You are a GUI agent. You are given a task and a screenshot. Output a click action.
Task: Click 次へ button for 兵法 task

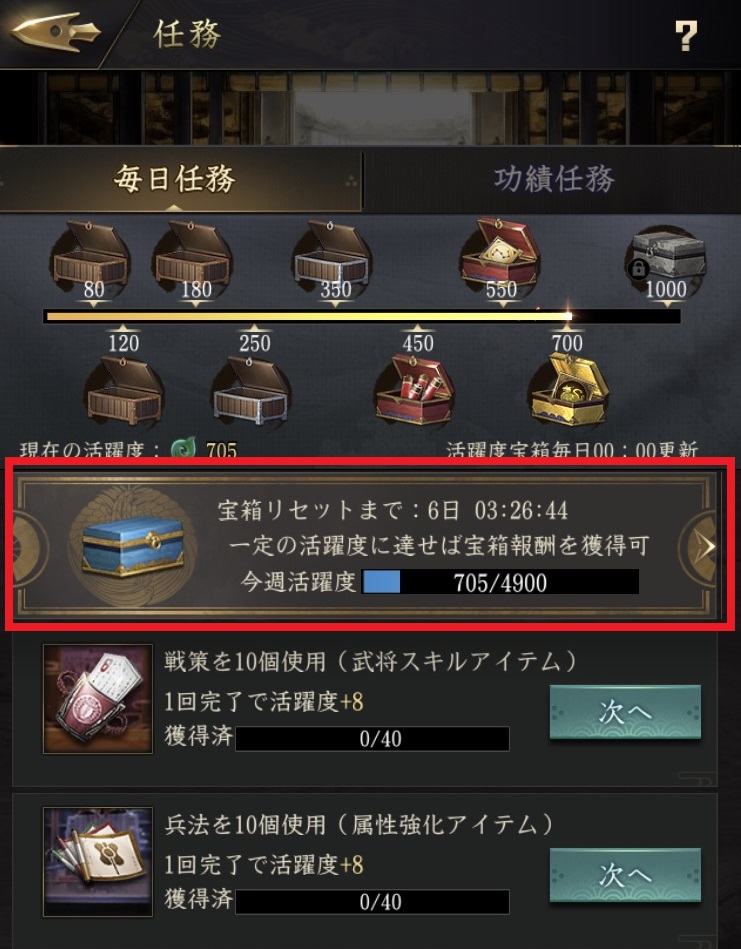click(625, 875)
